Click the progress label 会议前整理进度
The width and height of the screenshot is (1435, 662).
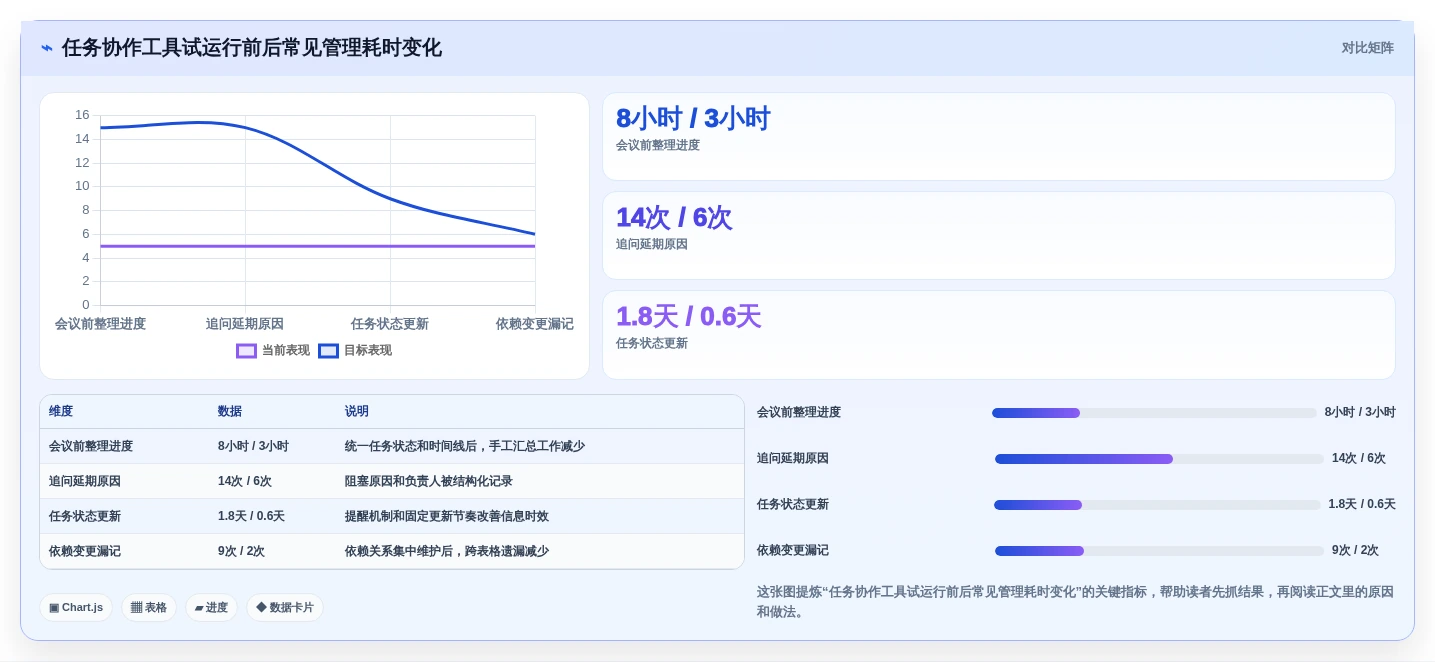799,412
